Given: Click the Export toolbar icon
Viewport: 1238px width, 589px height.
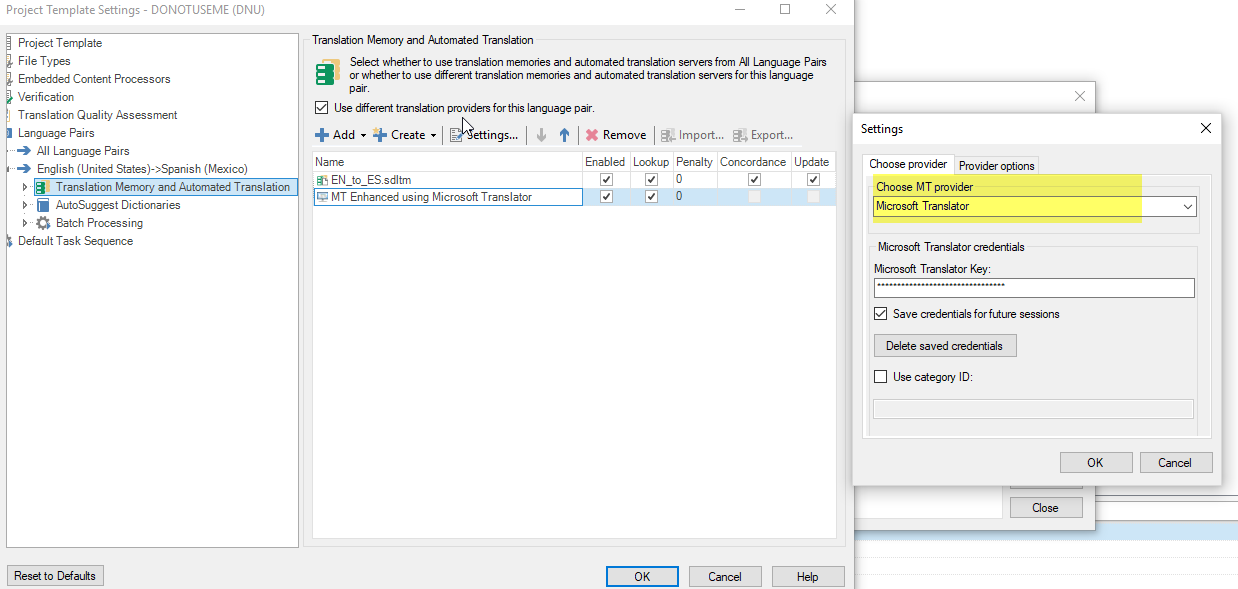Looking at the screenshot, I should pos(741,135).
